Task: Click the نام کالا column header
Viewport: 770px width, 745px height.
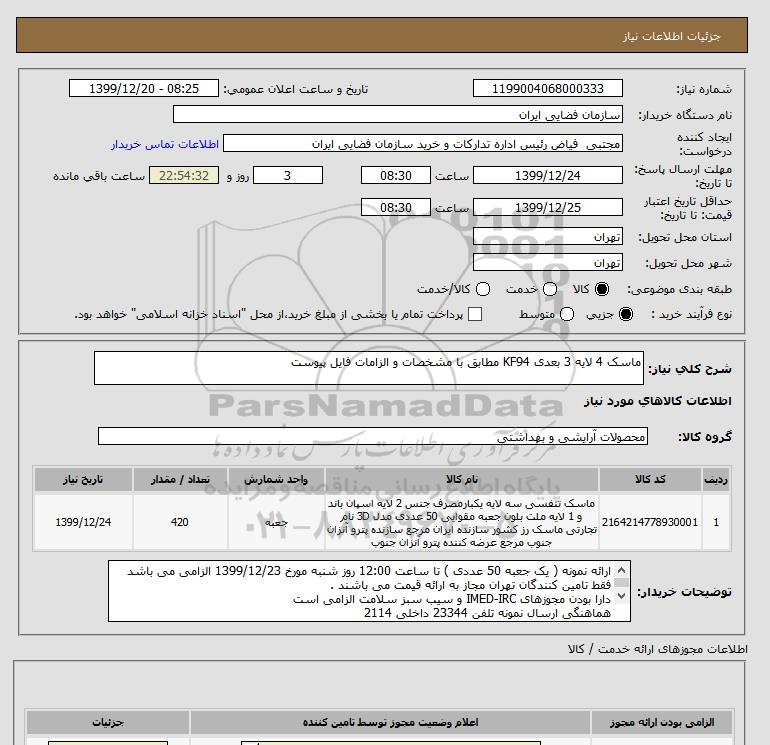Action: [462, 479]
